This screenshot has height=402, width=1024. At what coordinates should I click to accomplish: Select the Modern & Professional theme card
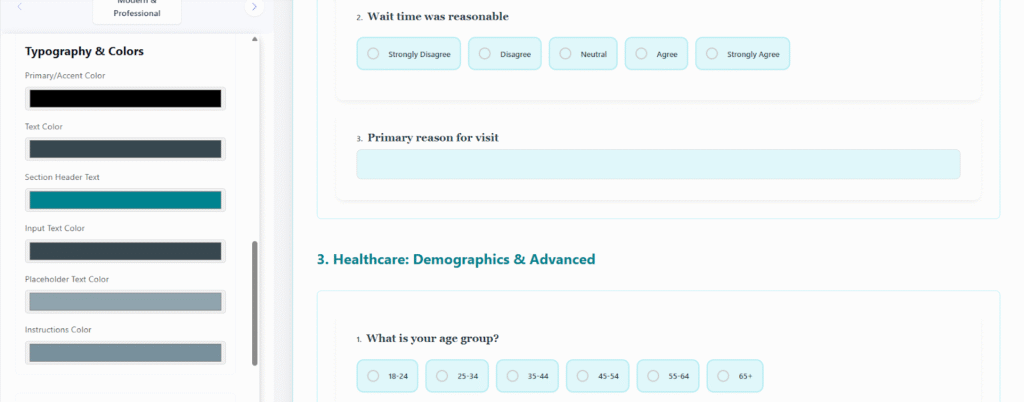[x=137, y=9]
